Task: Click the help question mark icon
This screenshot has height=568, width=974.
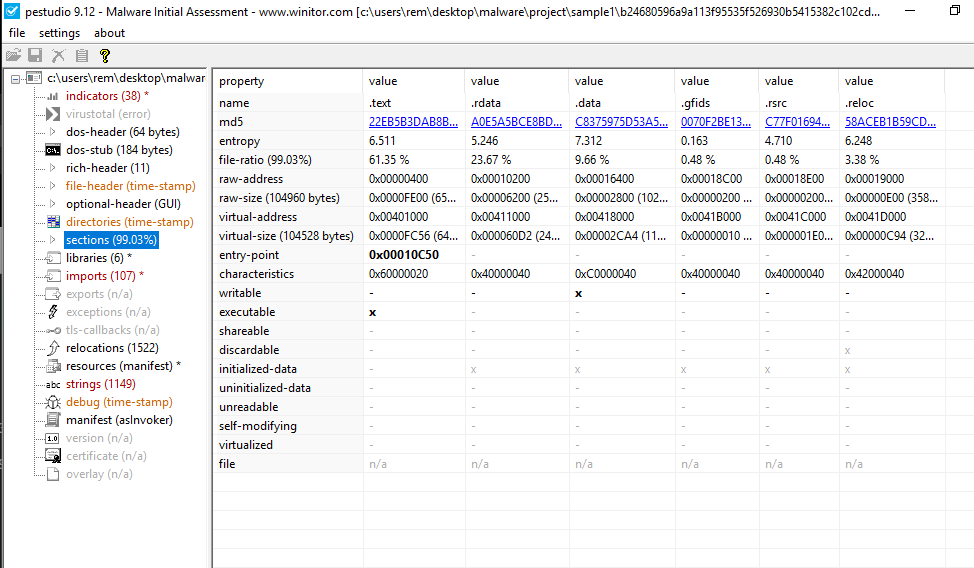Action: coord(104,55)
